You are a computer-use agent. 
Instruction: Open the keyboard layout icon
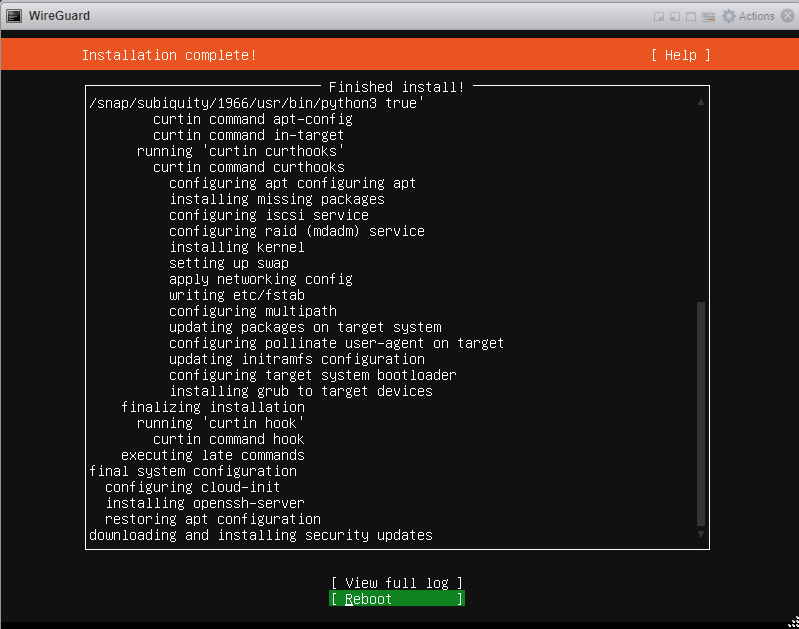pos(708,16)
